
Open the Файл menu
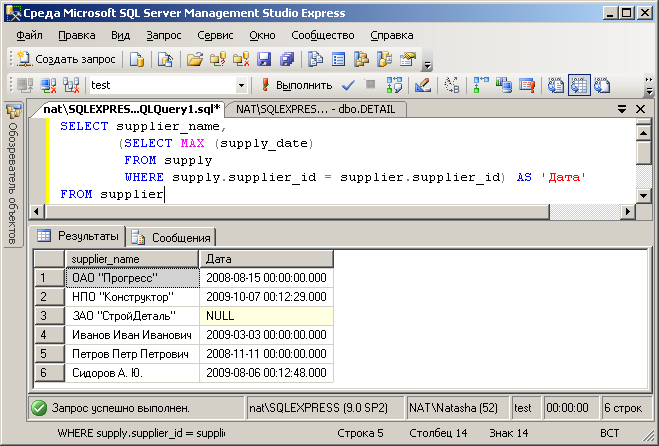pyautogui.click(x=29, y=35)
